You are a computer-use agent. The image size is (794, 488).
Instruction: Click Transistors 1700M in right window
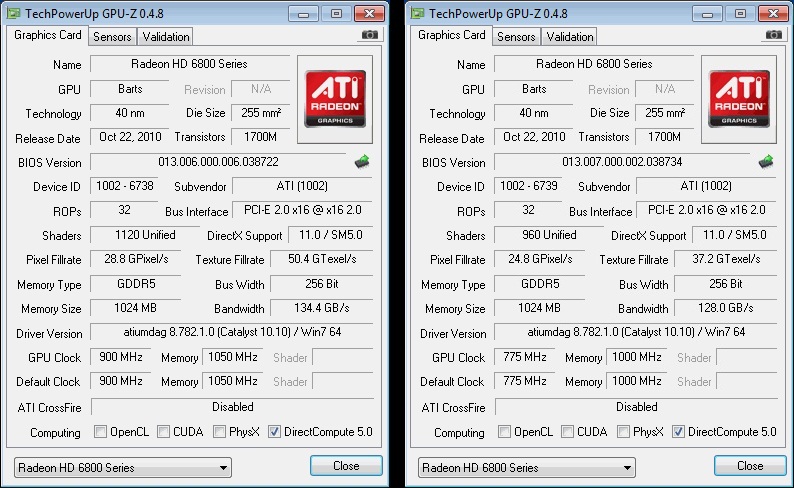tap(664, 137)
